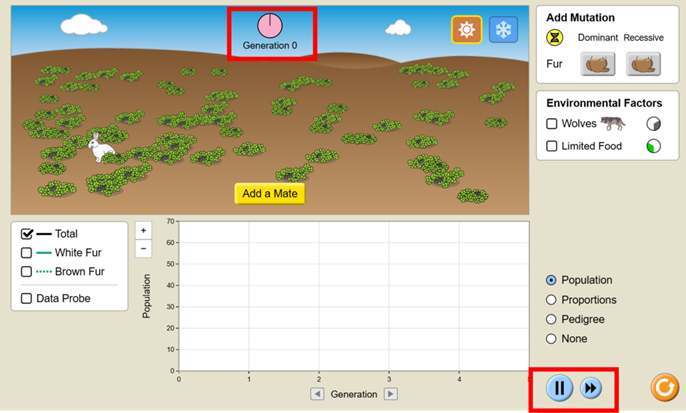Enable the Wolves environmental factor
The image size is (686, 413).
pyautogui.click(x=552, y=124)
